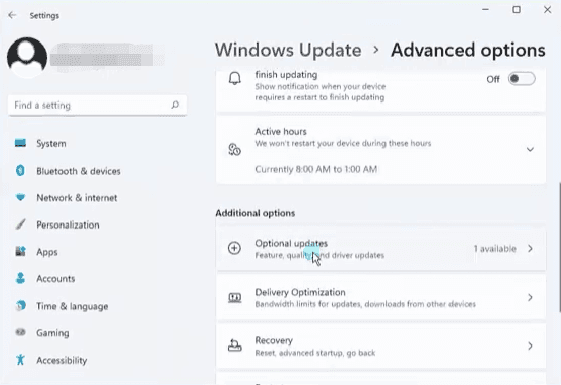Viewport: 561px width, 385px height.
Task: Click the Personalization brush icon
Action: 20,225
